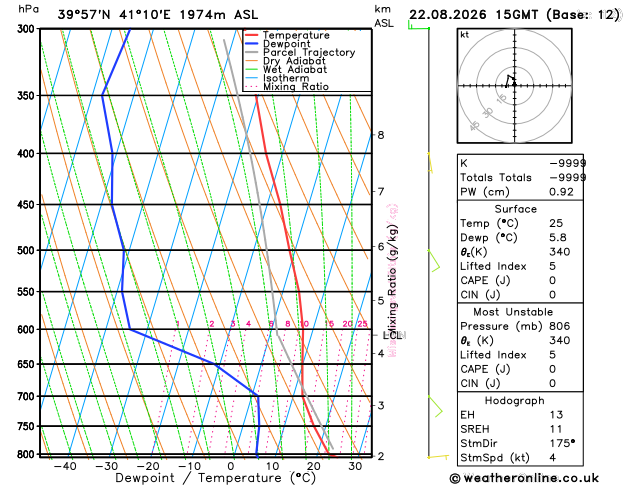The image size is (629, 486).
Task: Select the Mixing Ratio legend label
Action: (x=296, y=87)
